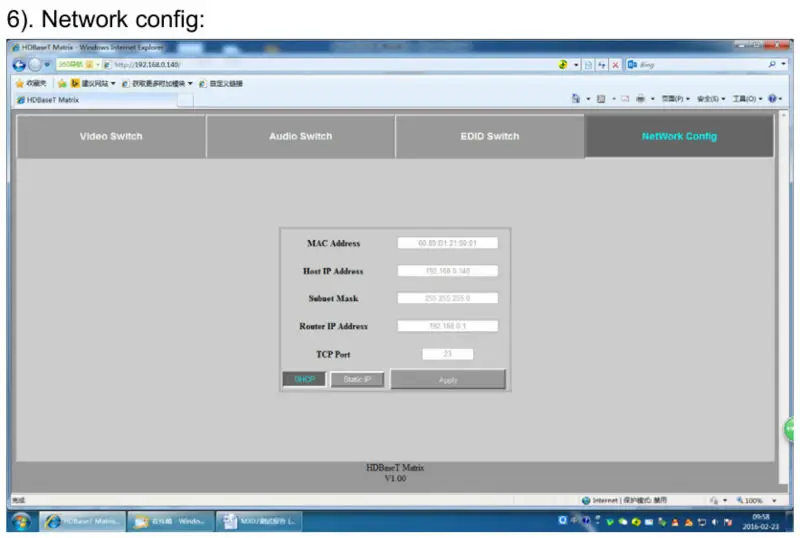Click the Apply button
The width and height of the screenshot is (800, 538).
[x=448, y=380]
